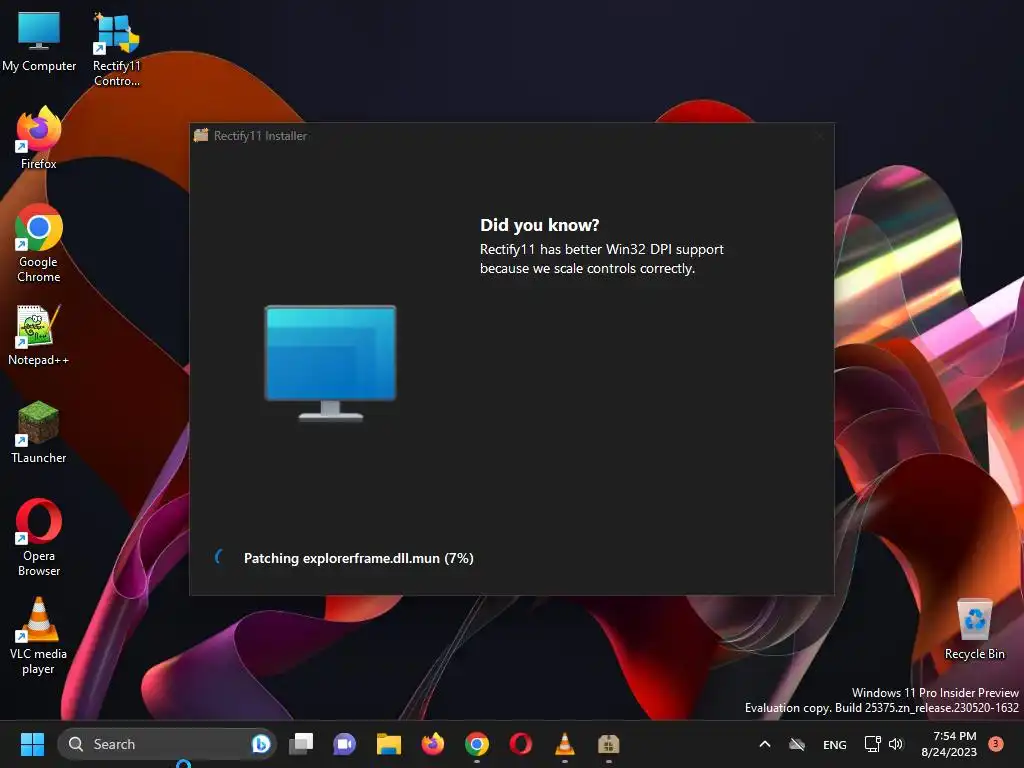1024x768 pixels.
Task: Click the Rectify11 Installer taskbar icon
Action: (609, 744)
